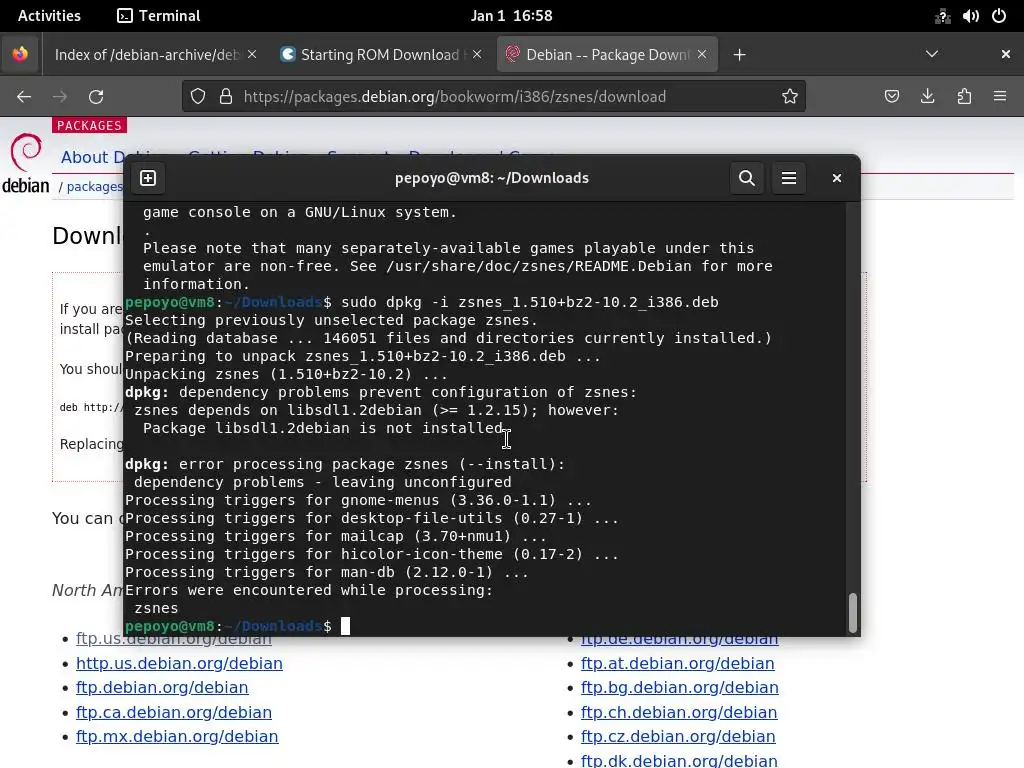
Task: Open a new tab in the terminal window
Action: tap(148, 178)
